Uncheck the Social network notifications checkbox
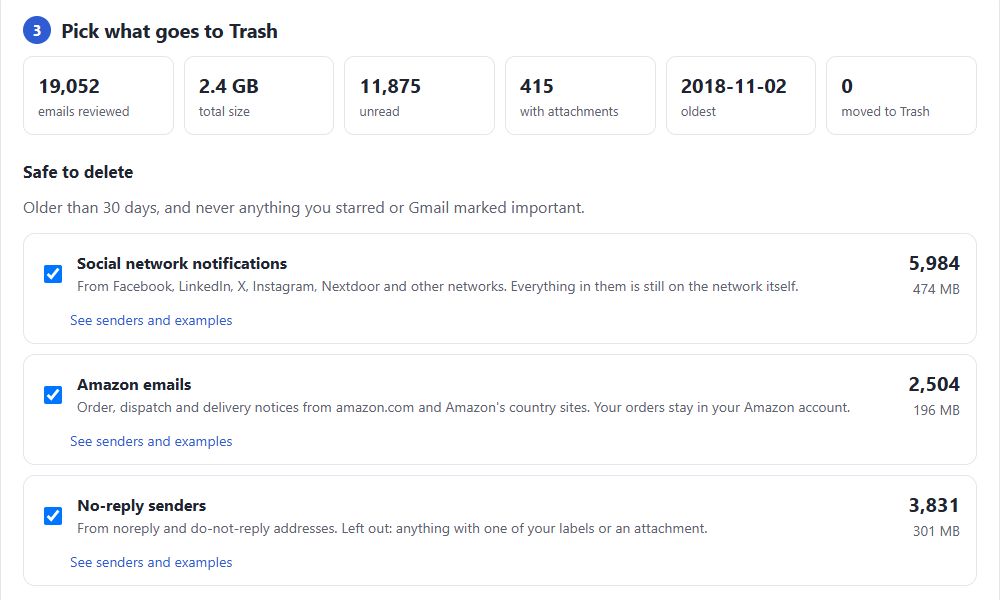Viewport: 1000px width, 600px height. (53, 274)
